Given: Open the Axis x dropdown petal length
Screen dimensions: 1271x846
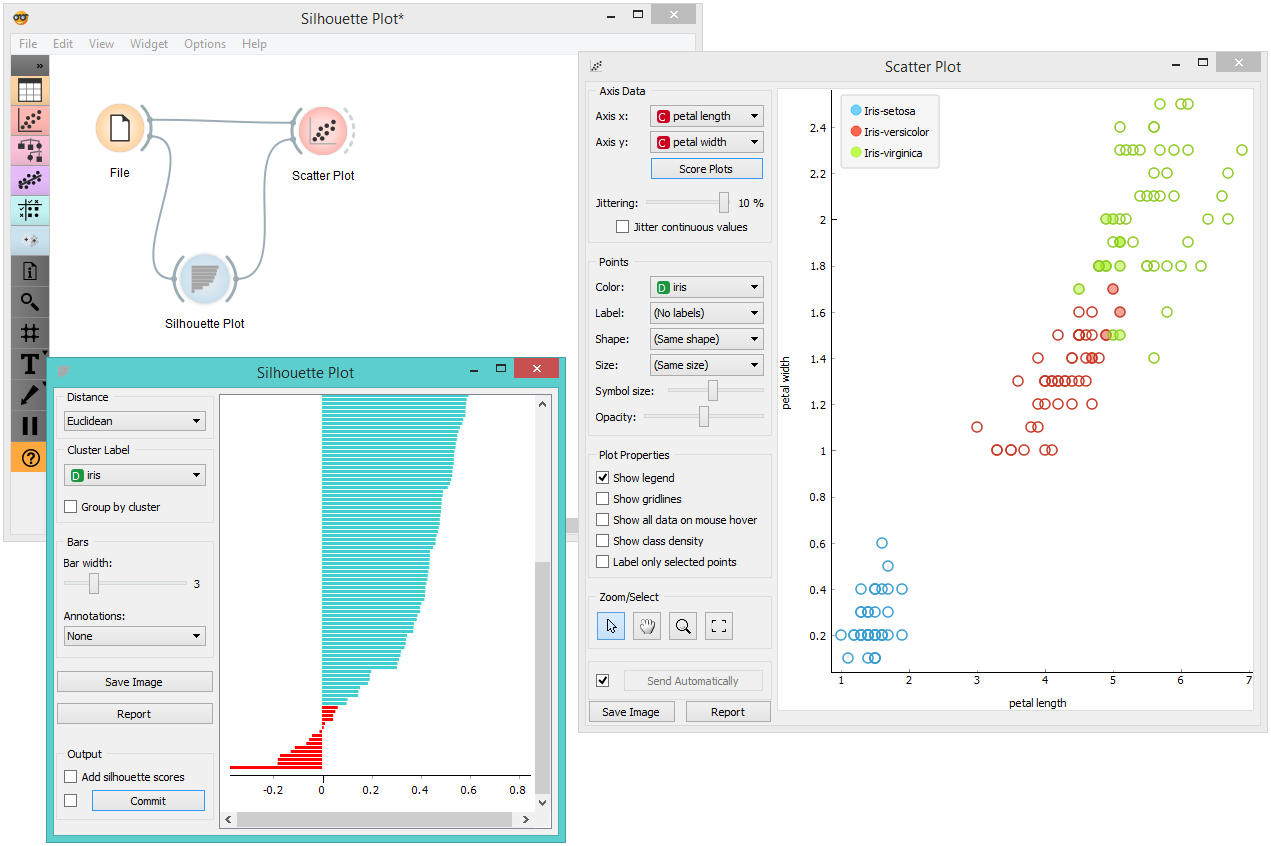Looking at the screenshot, I should click(x=706, y=116).
